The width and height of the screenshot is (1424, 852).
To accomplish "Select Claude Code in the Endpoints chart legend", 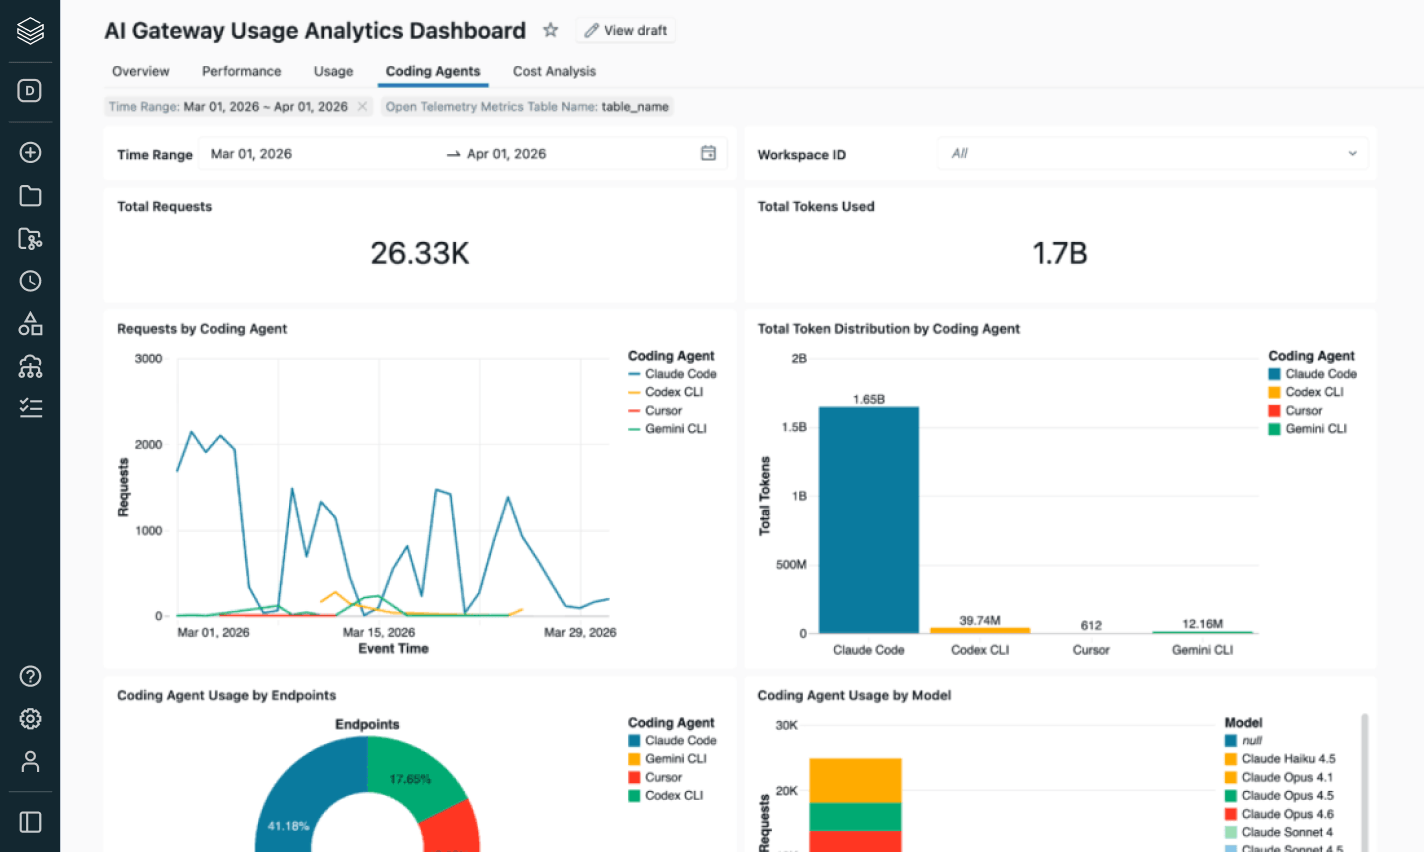I will 672,741.
